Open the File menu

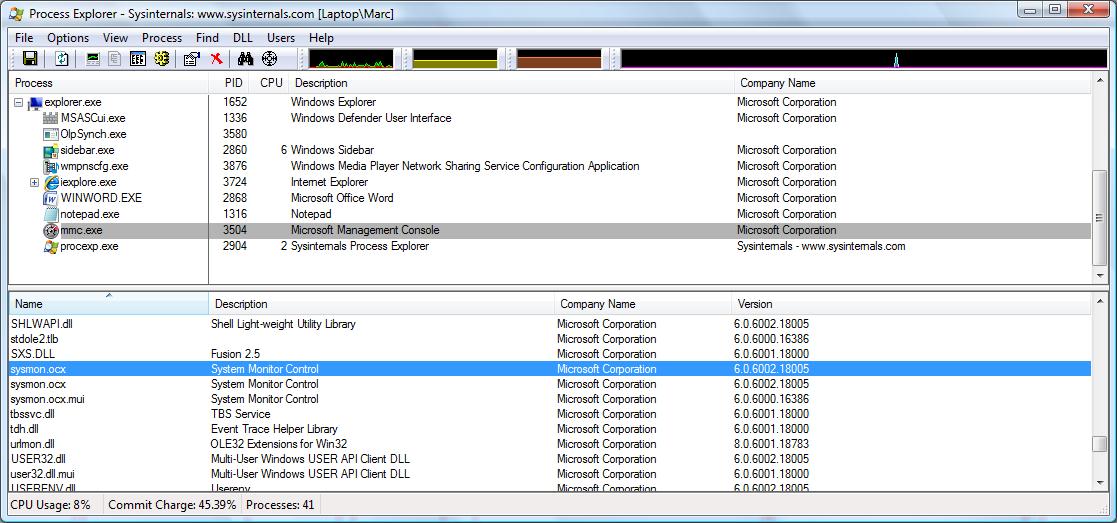coord(24,38)
